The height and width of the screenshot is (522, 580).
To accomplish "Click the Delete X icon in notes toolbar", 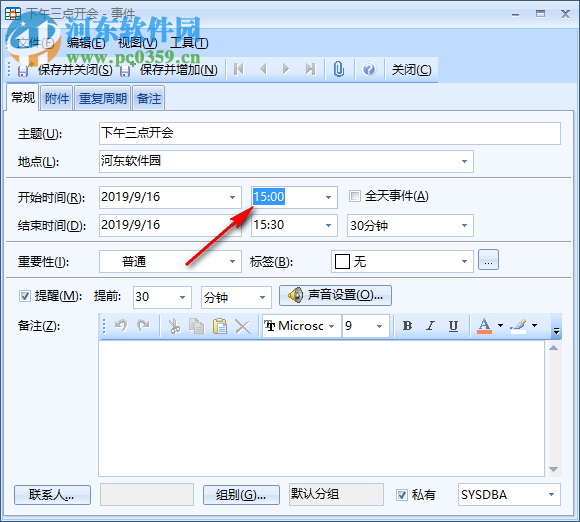I will 243,326.
